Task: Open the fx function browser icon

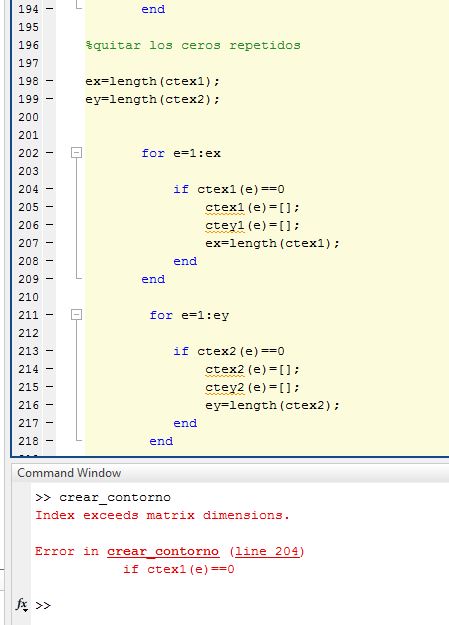Action: click(x=22, y=605)
